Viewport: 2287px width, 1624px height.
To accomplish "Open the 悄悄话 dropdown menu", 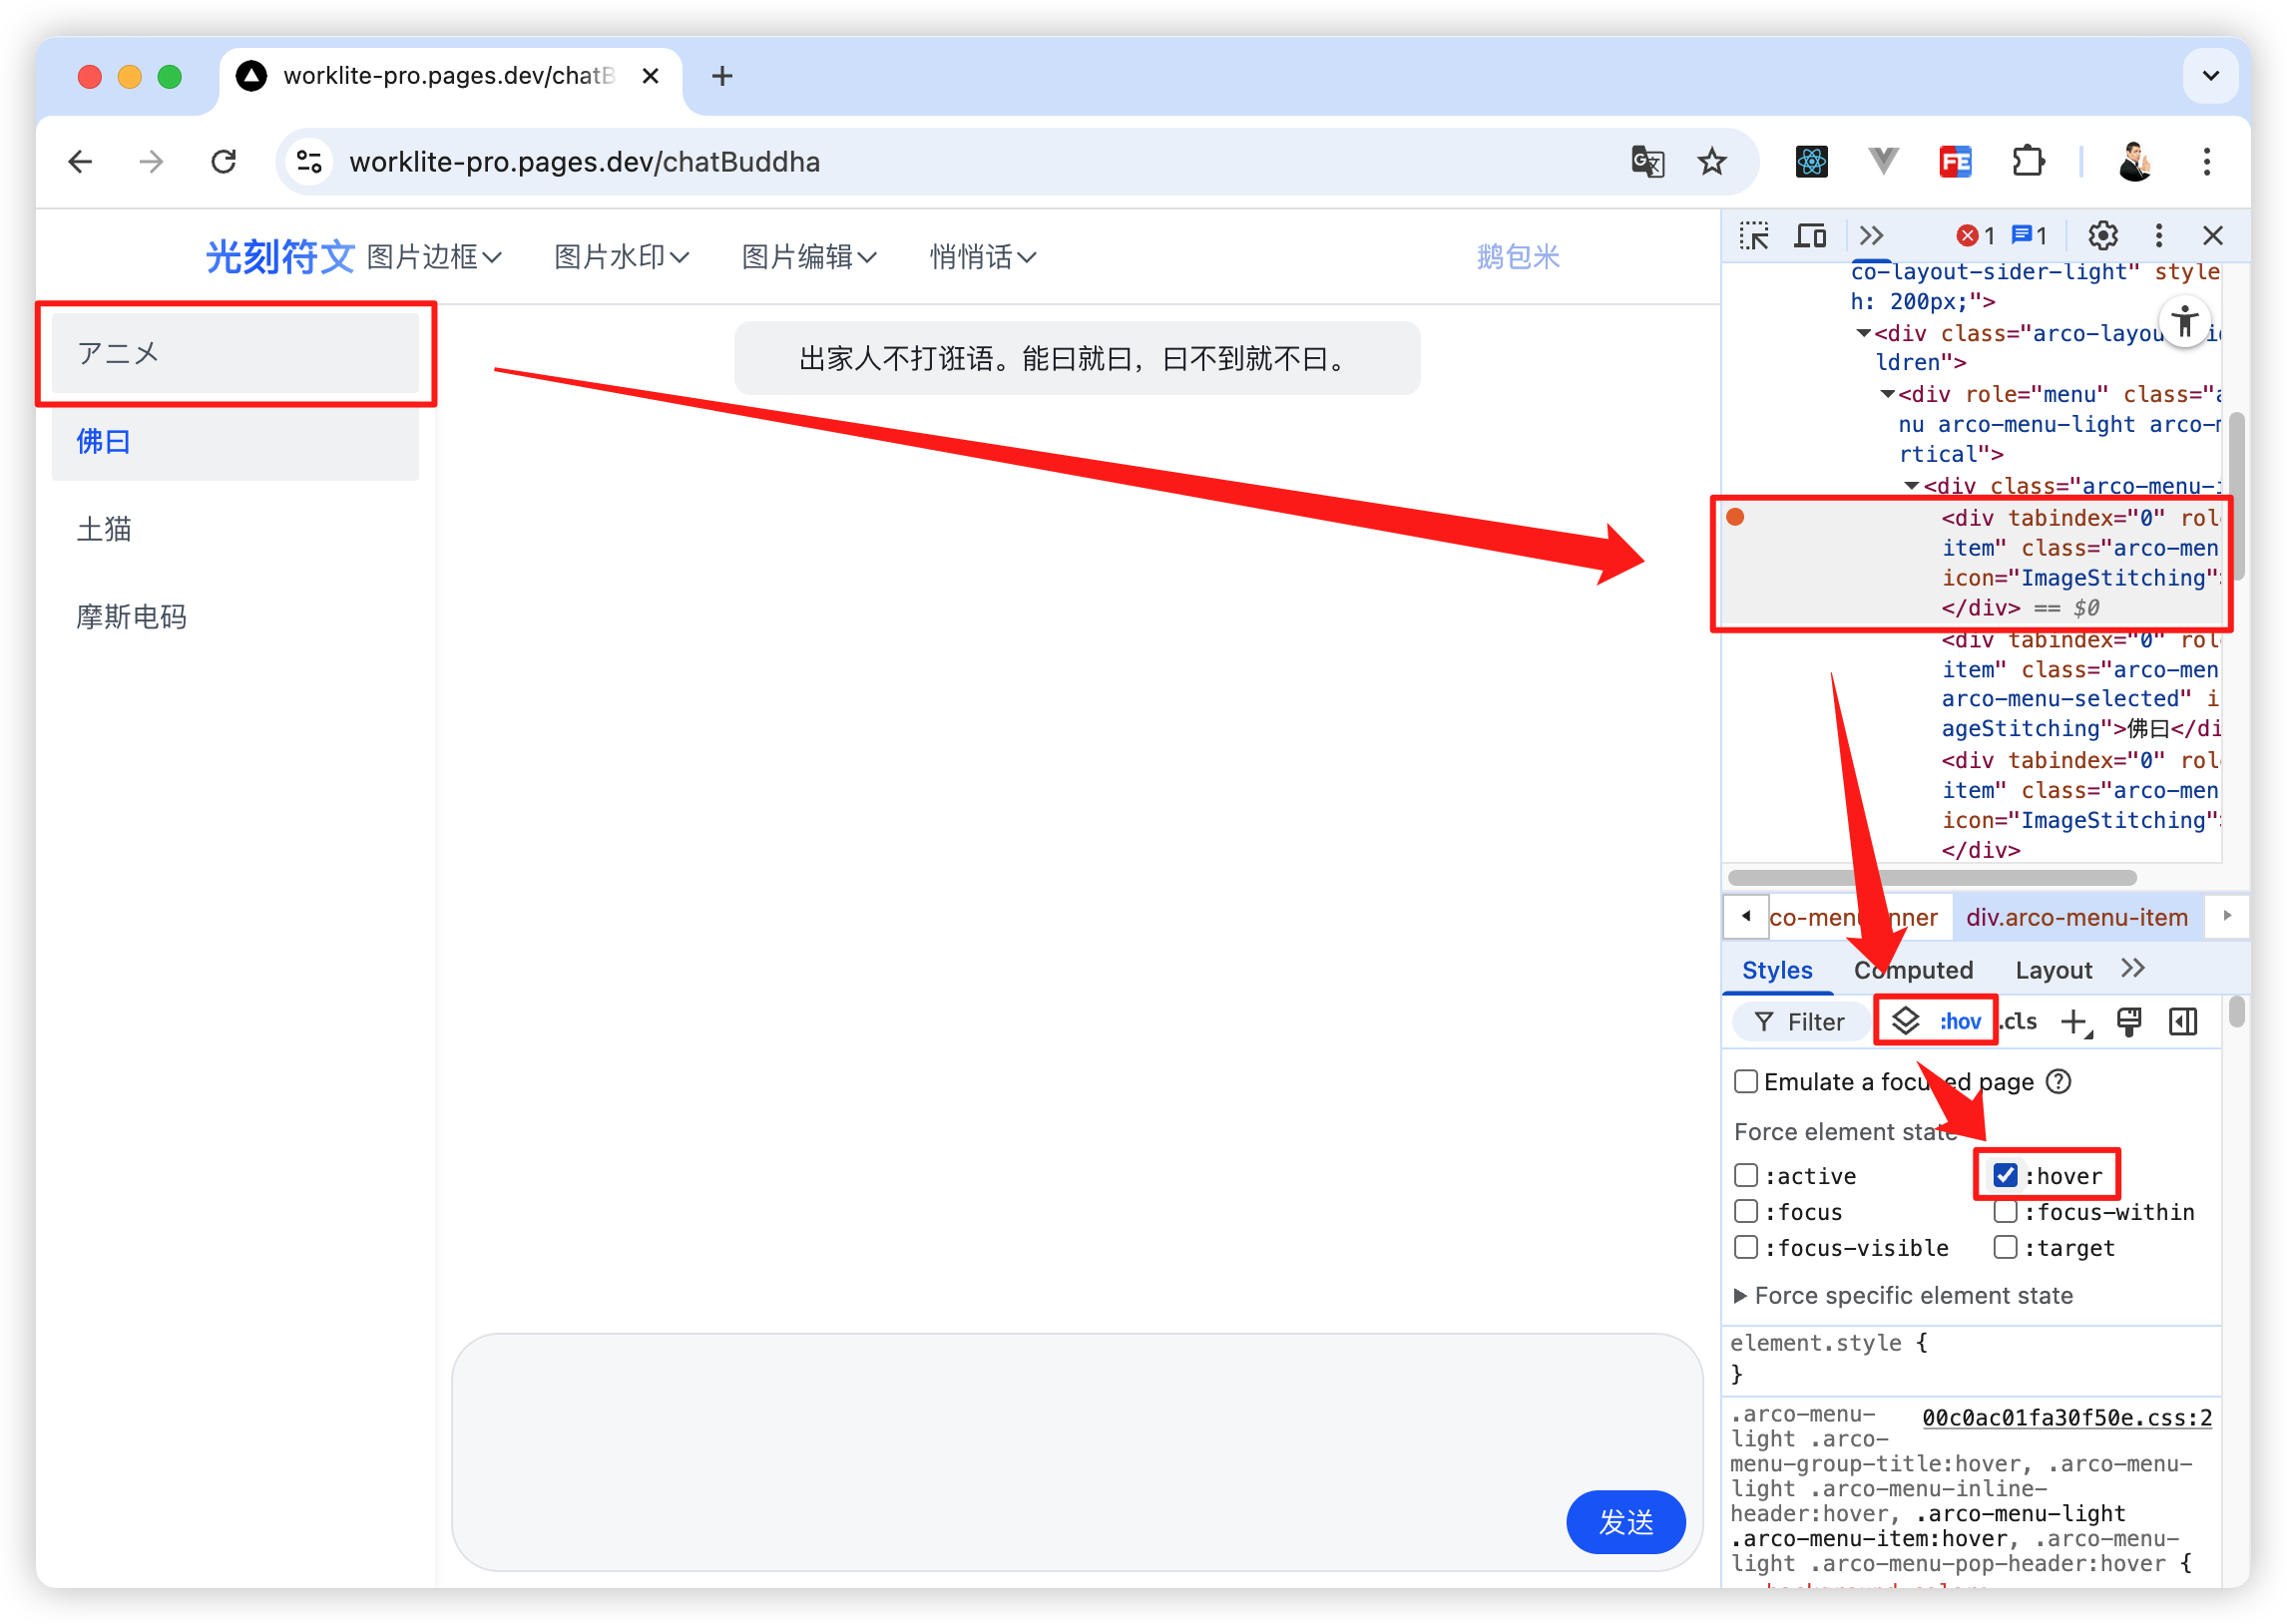I will click(x=983, y=257).
